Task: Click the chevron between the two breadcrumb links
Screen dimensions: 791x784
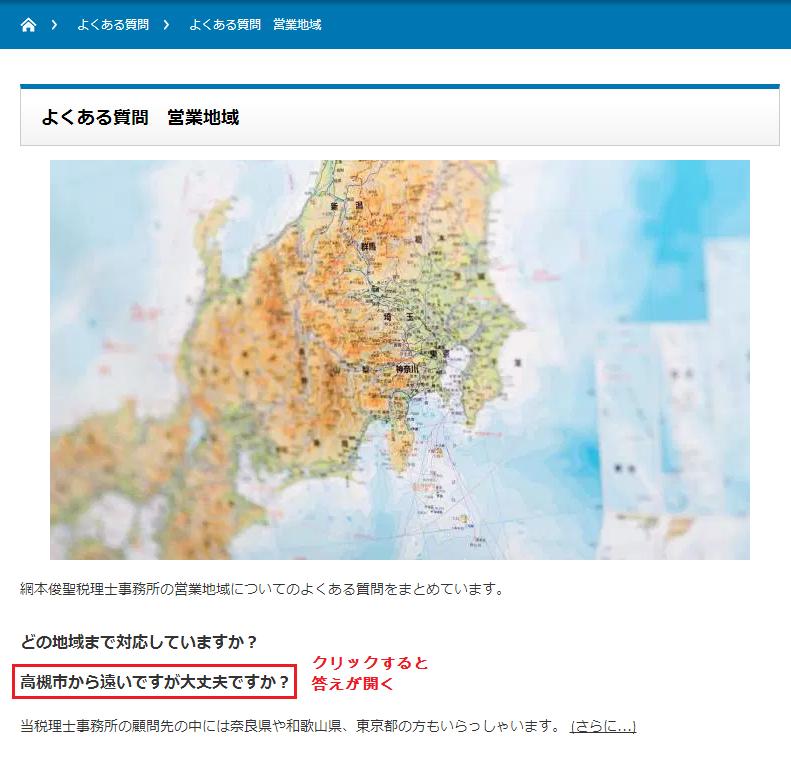Action: (x=166, y=25)
